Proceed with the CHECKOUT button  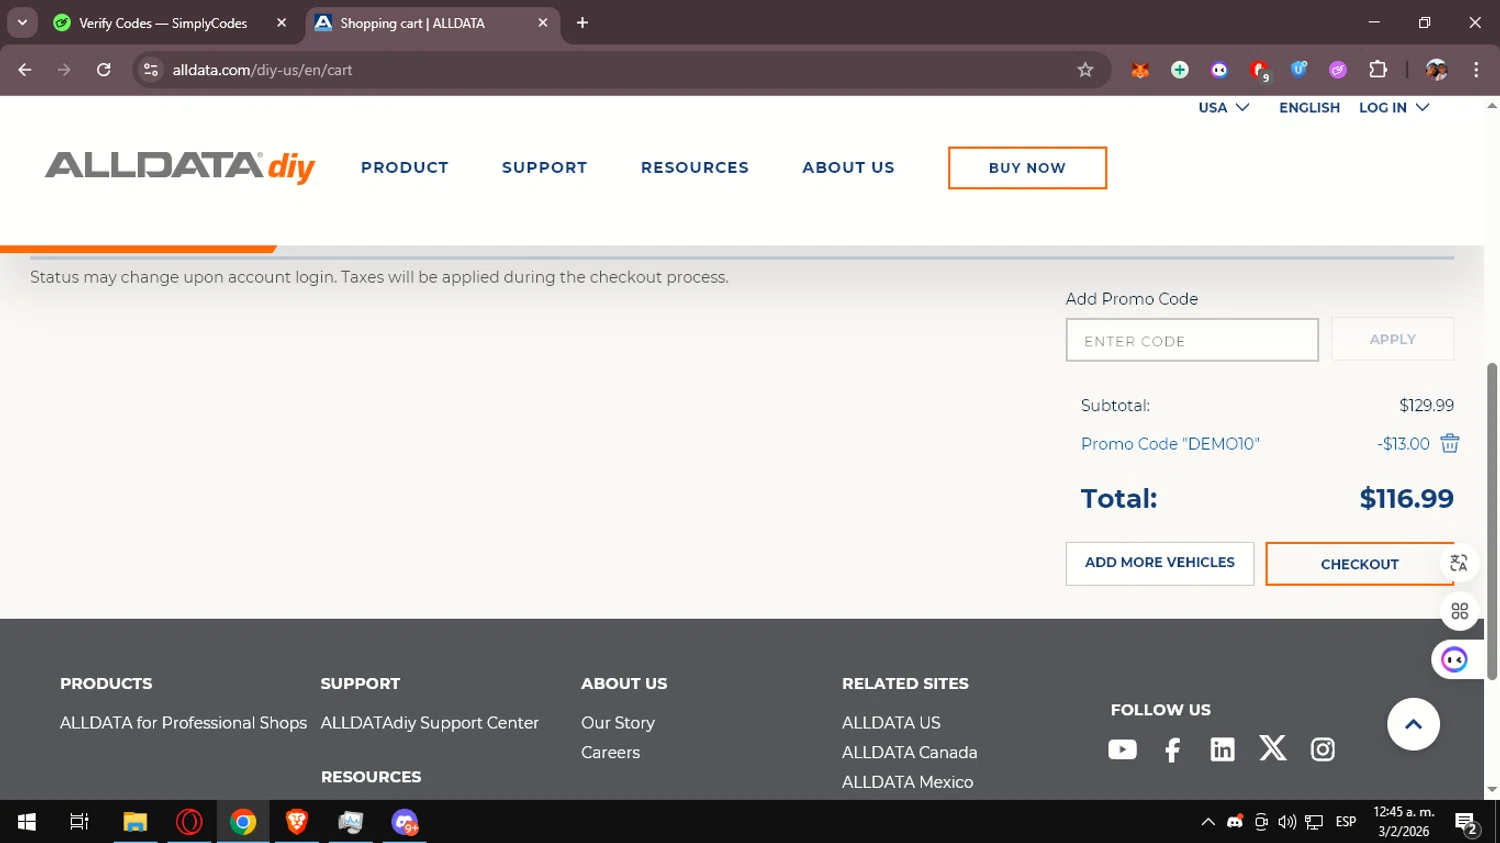pyautogui.click(x=1359, y=564)
